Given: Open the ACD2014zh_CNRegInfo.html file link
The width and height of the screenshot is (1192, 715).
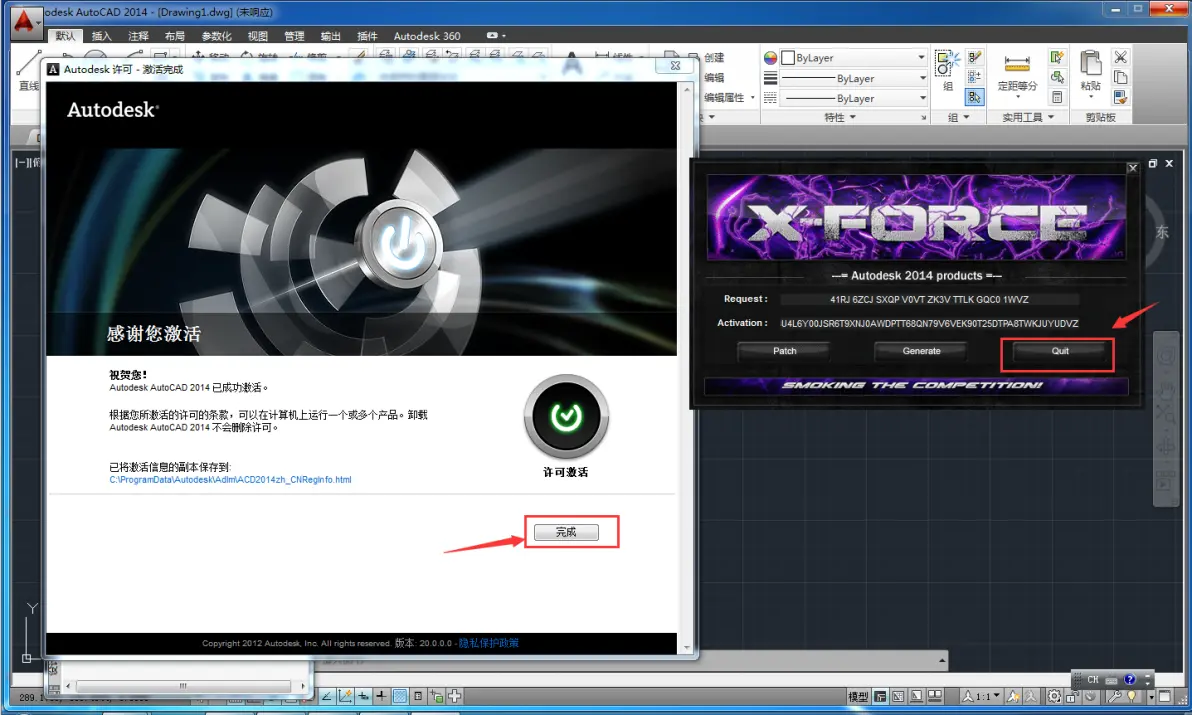Looking at the screenshot, I should click(230, 479).
